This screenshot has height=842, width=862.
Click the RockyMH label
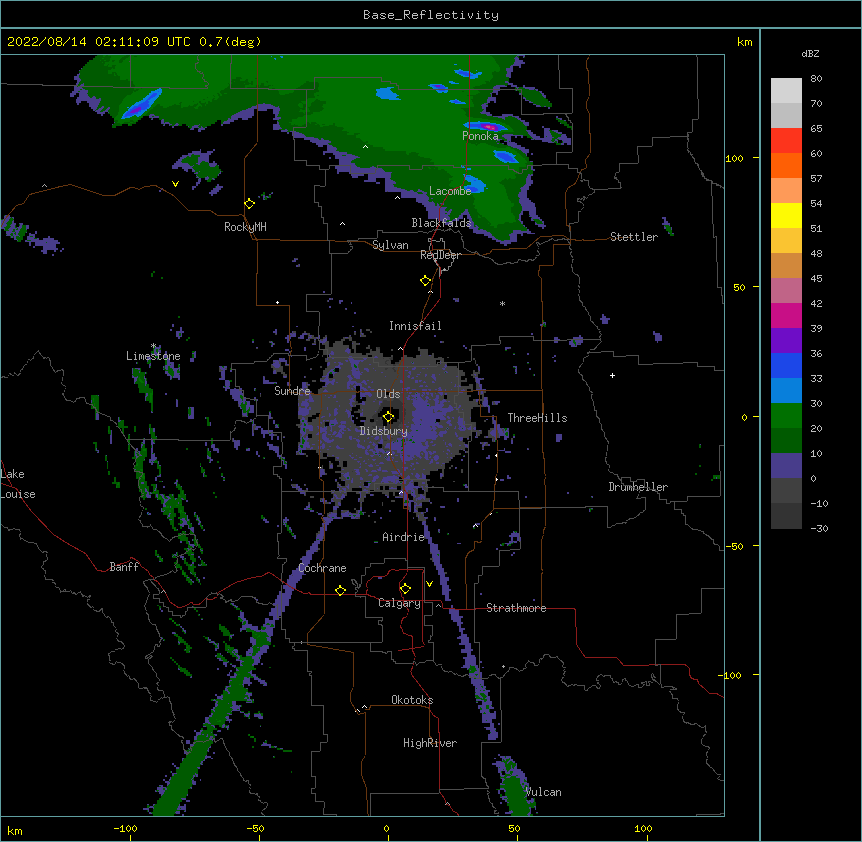click(245, 226)
